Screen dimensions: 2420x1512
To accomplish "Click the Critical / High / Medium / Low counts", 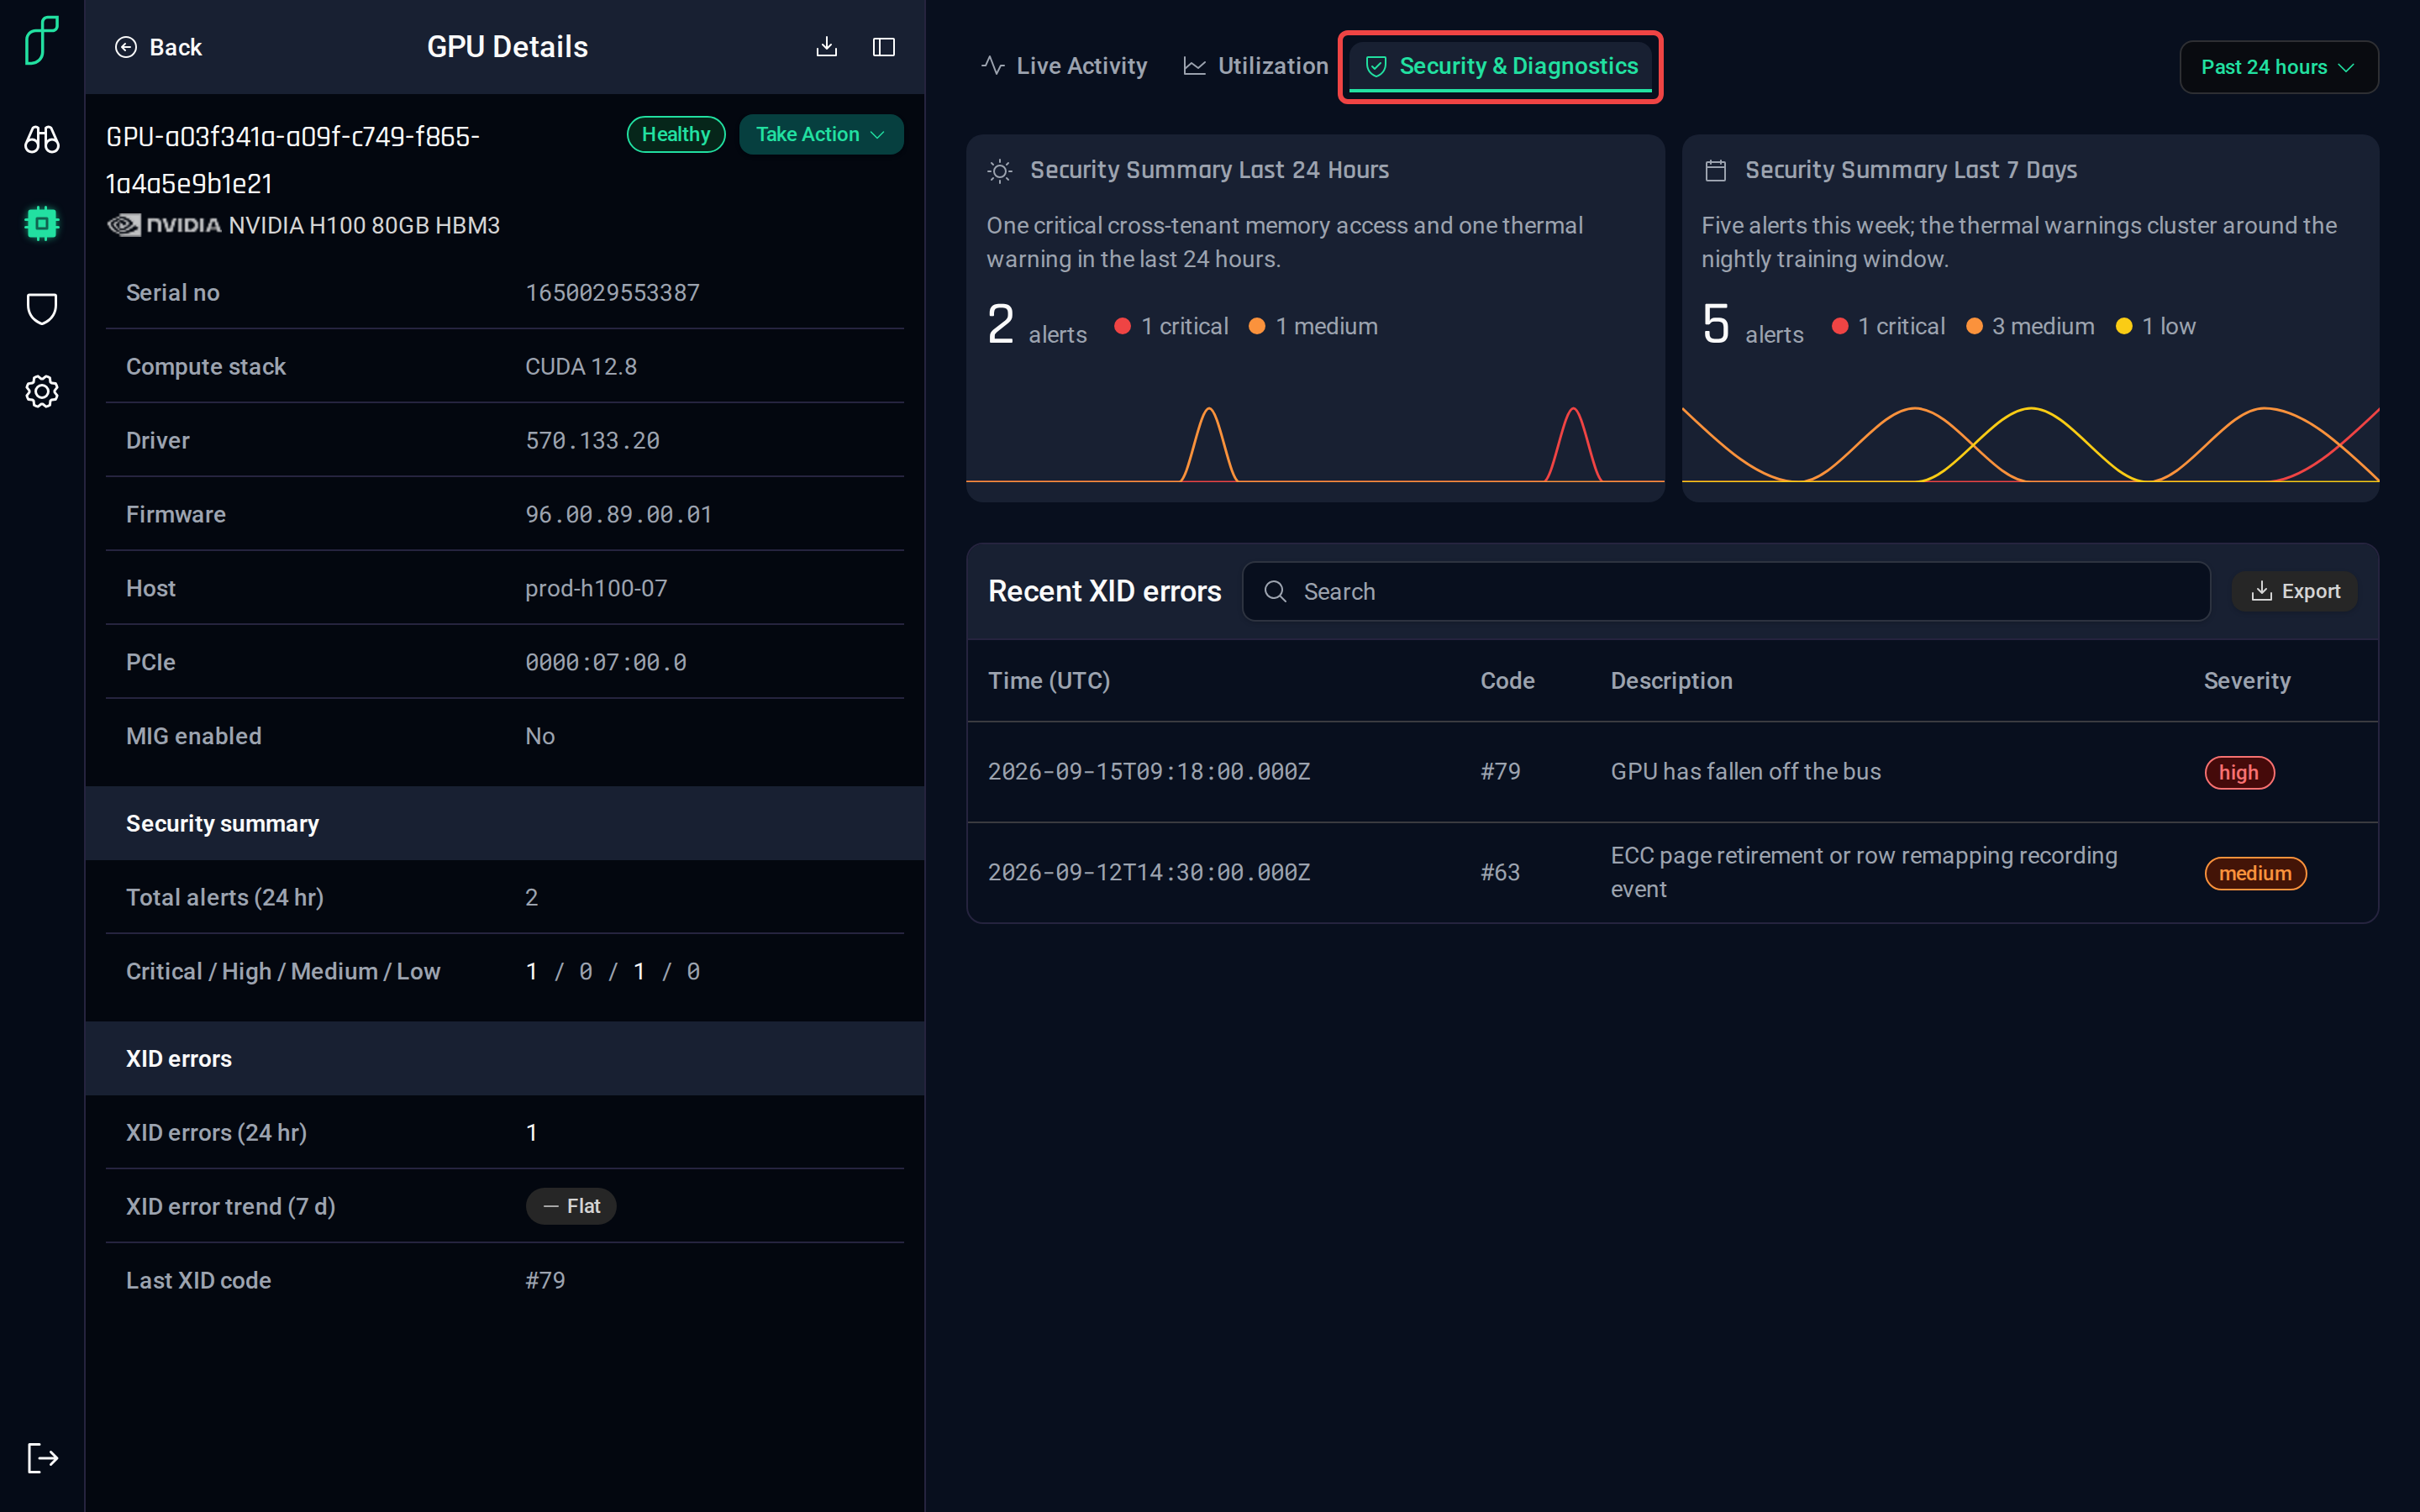I will pyautogui.click(x=612, y=971).
